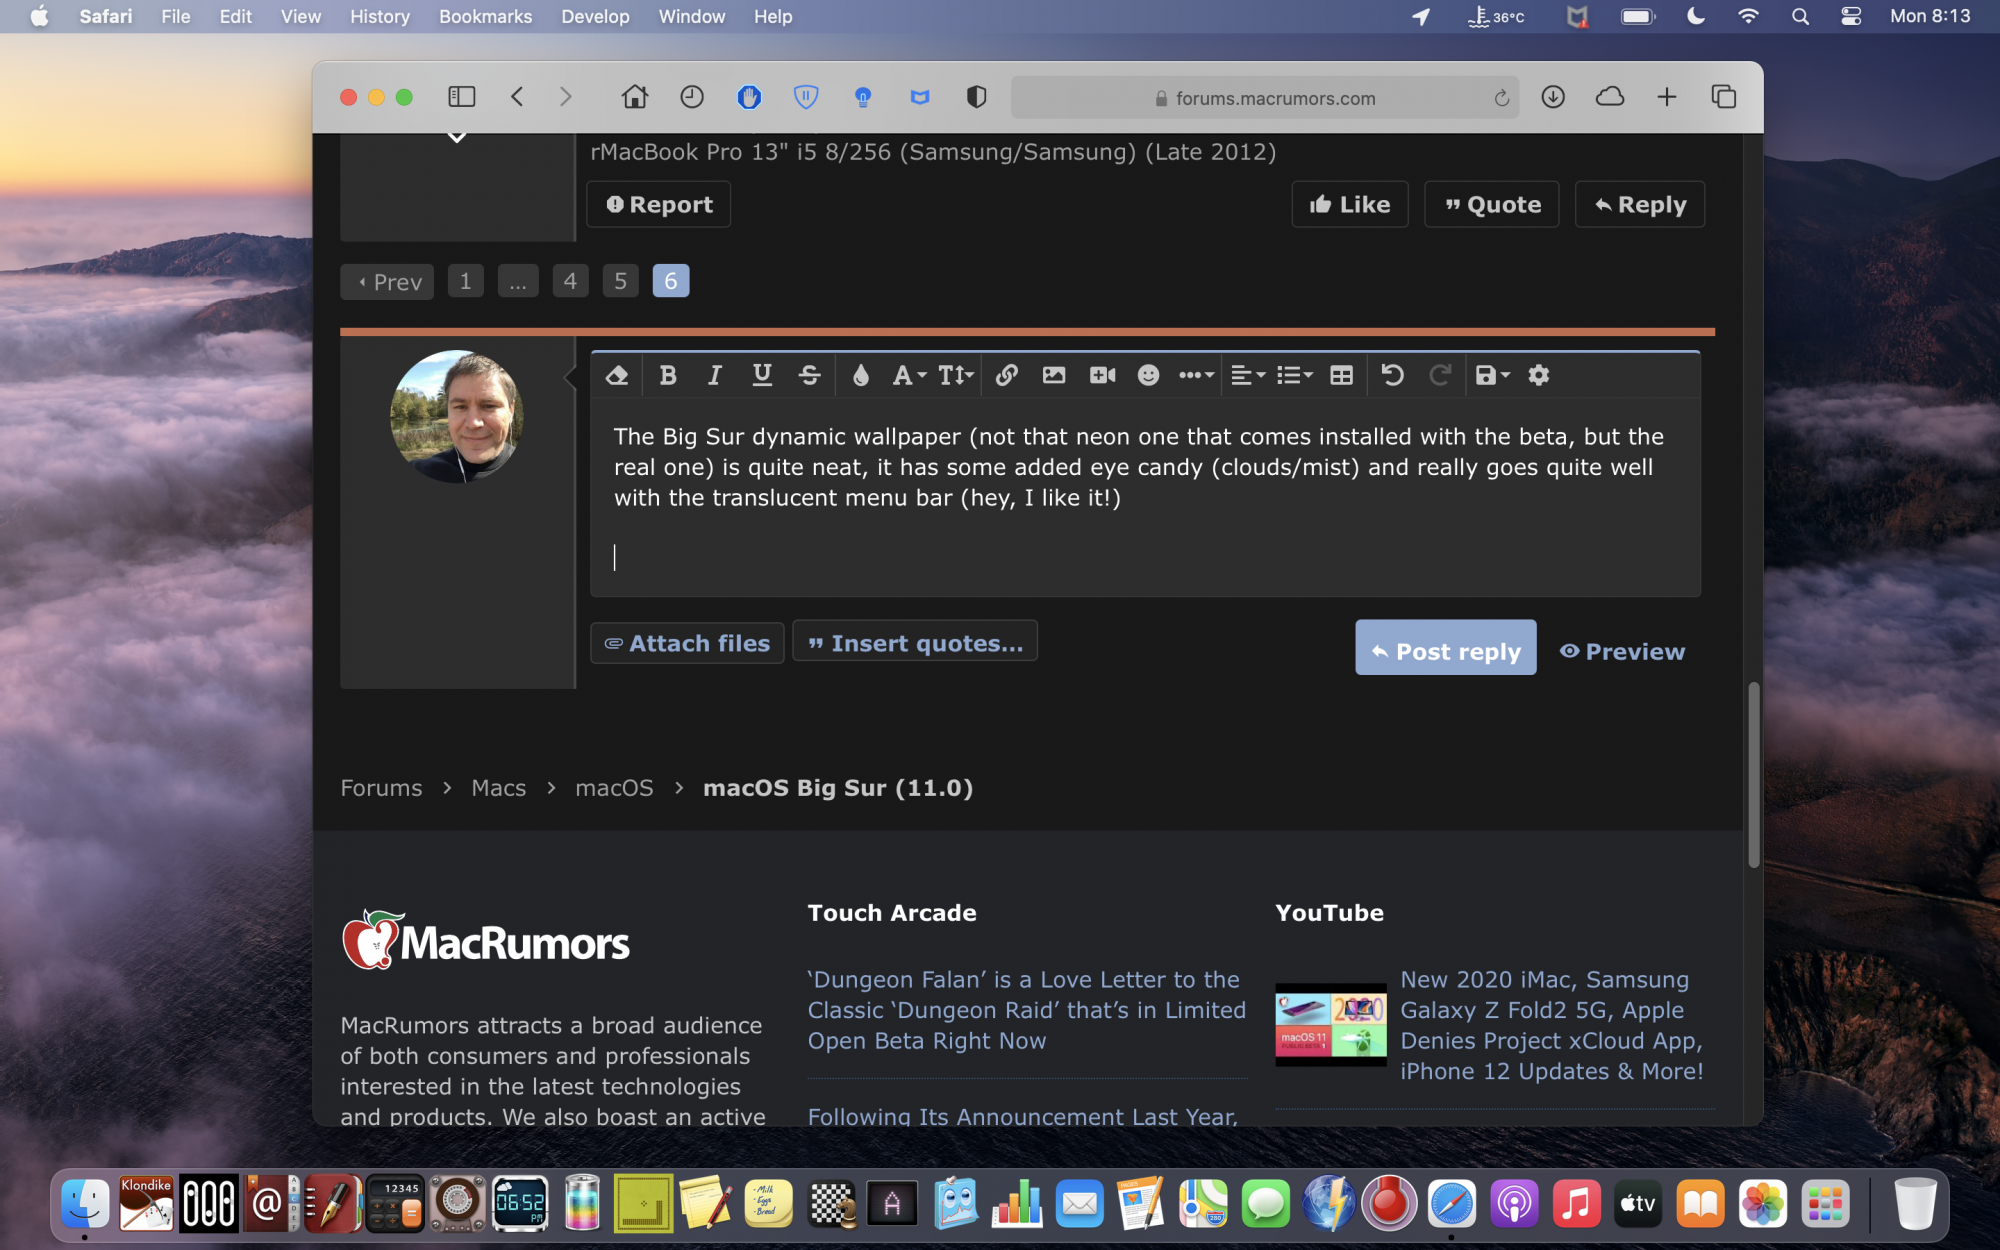
Task: Open Music from the Dock
Action: (1576, 1204)
